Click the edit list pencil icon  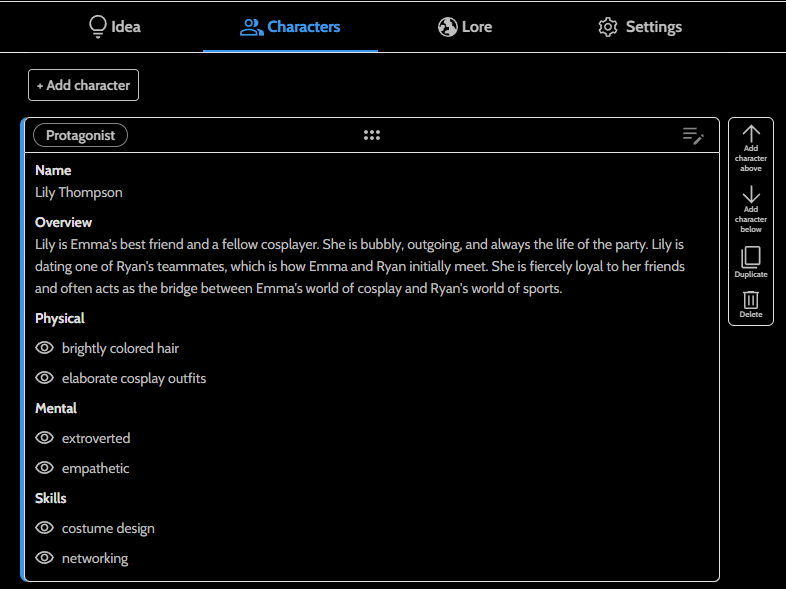tap(693, 136)
